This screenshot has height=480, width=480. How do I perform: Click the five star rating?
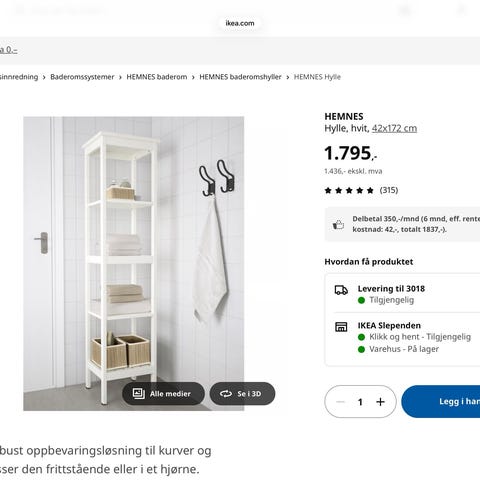tap(349, 190)
